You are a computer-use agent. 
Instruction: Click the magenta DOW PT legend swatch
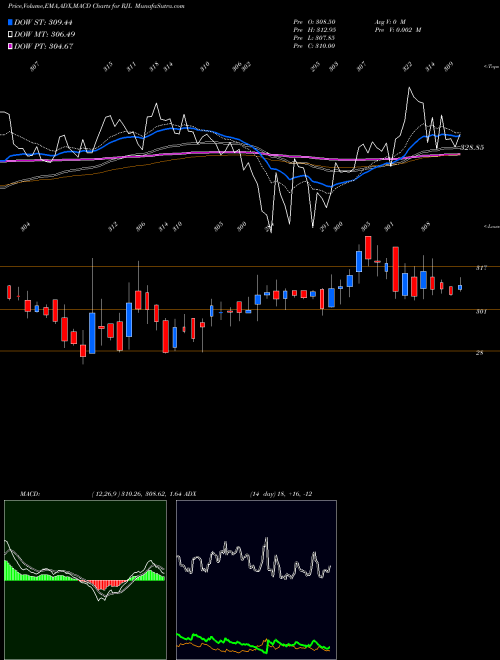click(11, 46)
